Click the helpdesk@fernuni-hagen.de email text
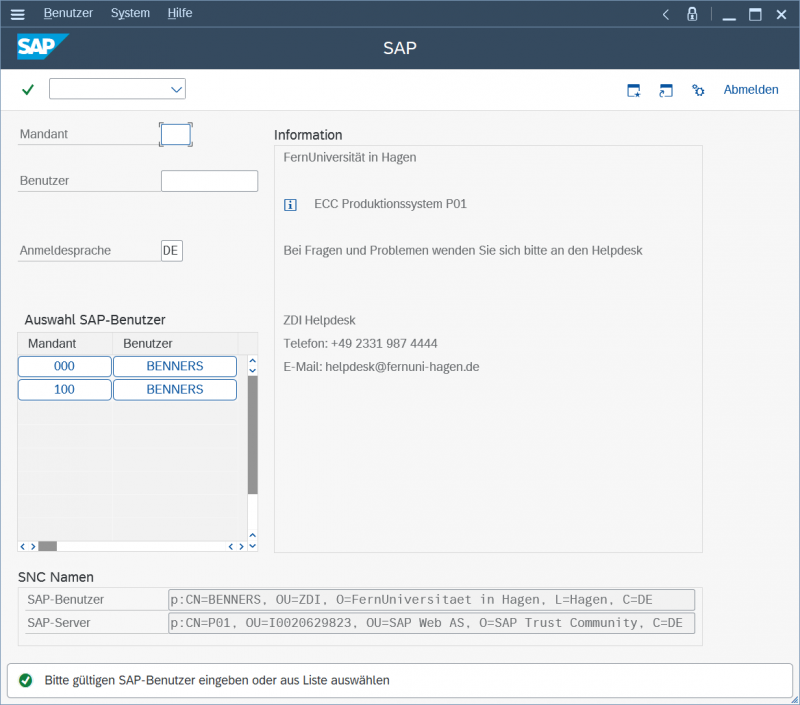Image resolution: width=800 pixels, height=705 pixels. (x=402, y=367)
